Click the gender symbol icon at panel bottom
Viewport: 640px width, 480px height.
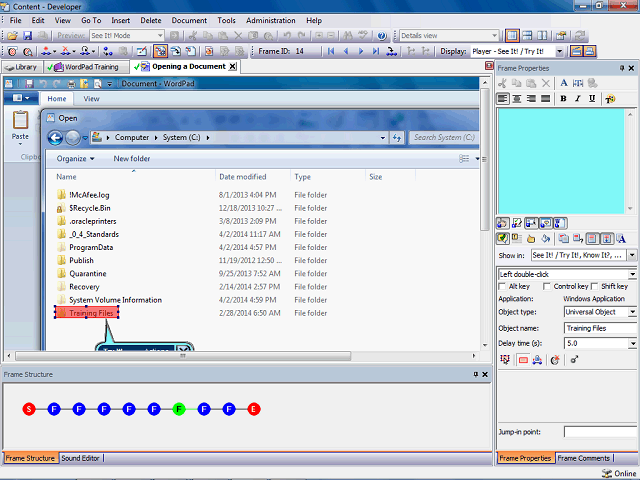click(x=574, y=360)
